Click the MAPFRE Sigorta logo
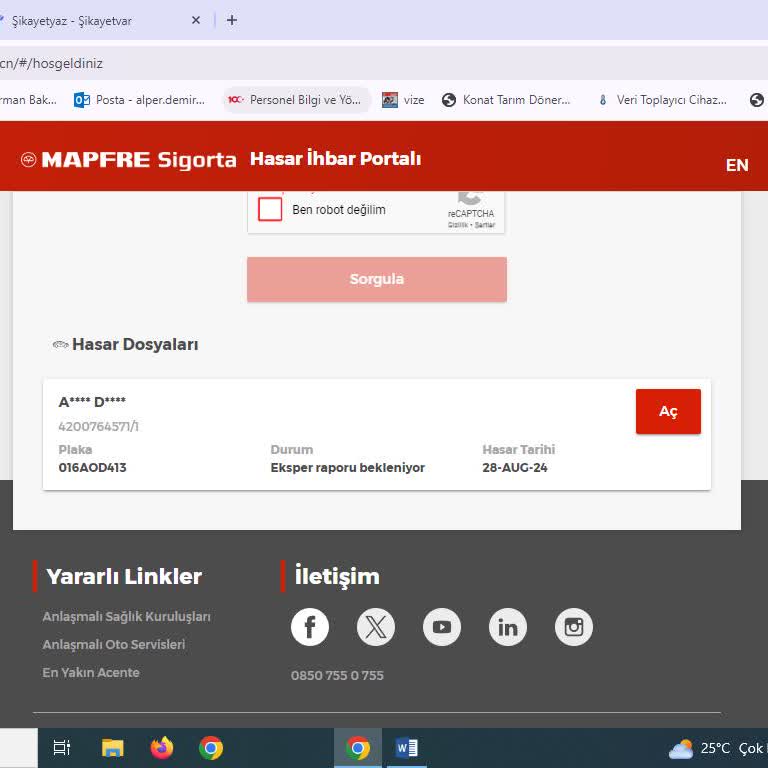 [129, 160]
